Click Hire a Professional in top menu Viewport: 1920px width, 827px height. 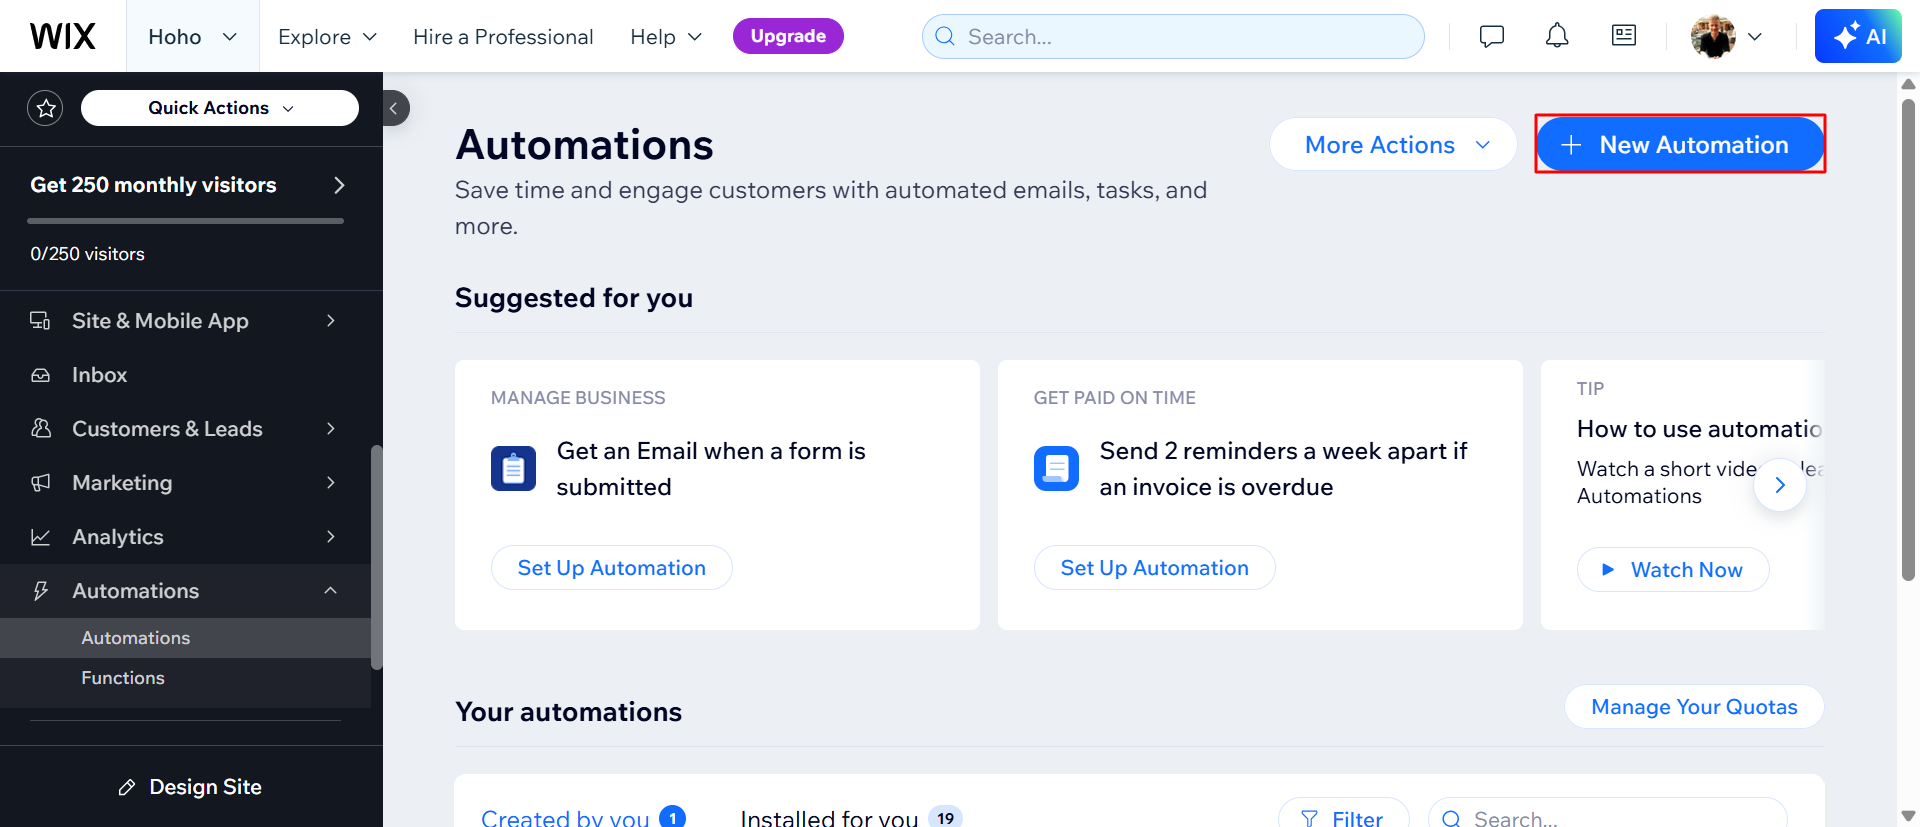pos(503,37)
